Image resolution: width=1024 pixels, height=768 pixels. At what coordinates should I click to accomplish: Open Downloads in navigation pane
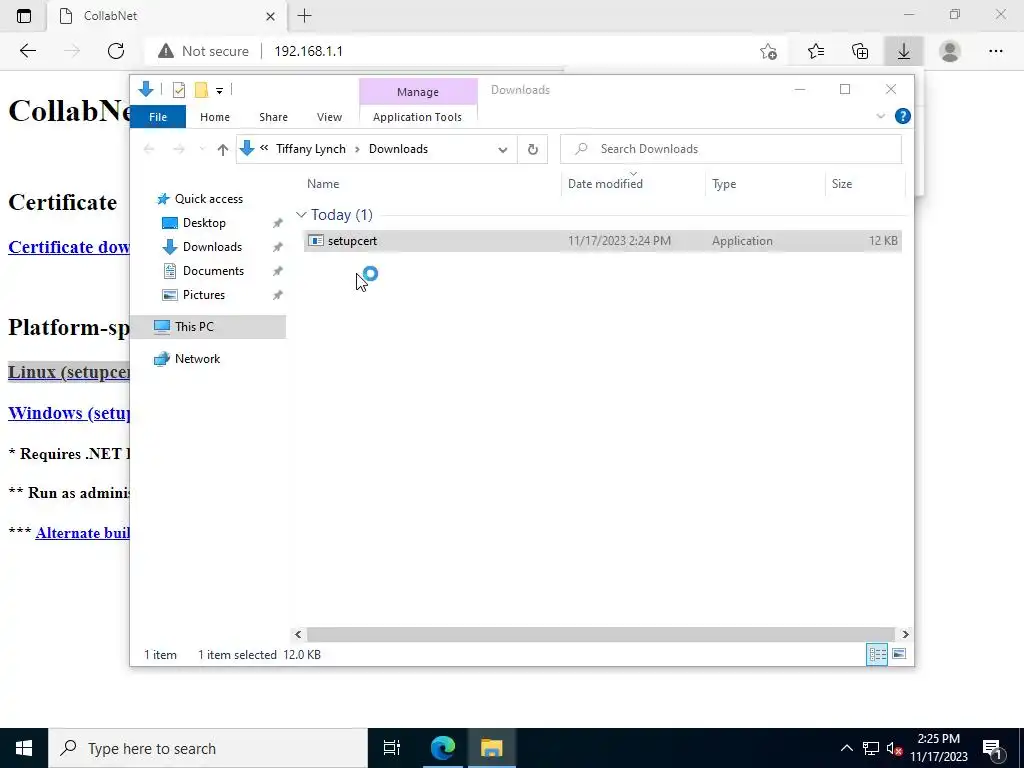tap(212, 247)
